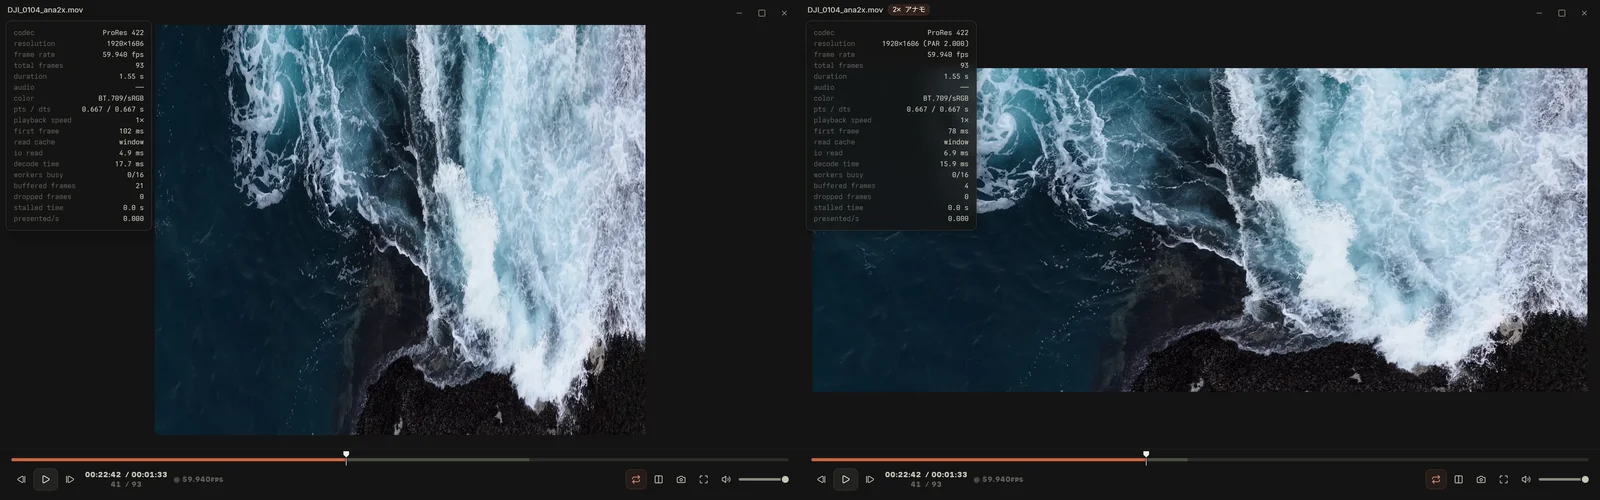Seek on the right window's progress bar
This screenshot has width=1600, height=500.
tap(1199, 460)
